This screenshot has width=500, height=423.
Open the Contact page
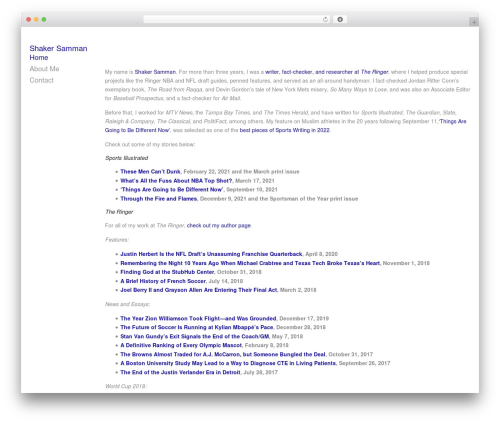pyautogui.click(x=41, y=80)
